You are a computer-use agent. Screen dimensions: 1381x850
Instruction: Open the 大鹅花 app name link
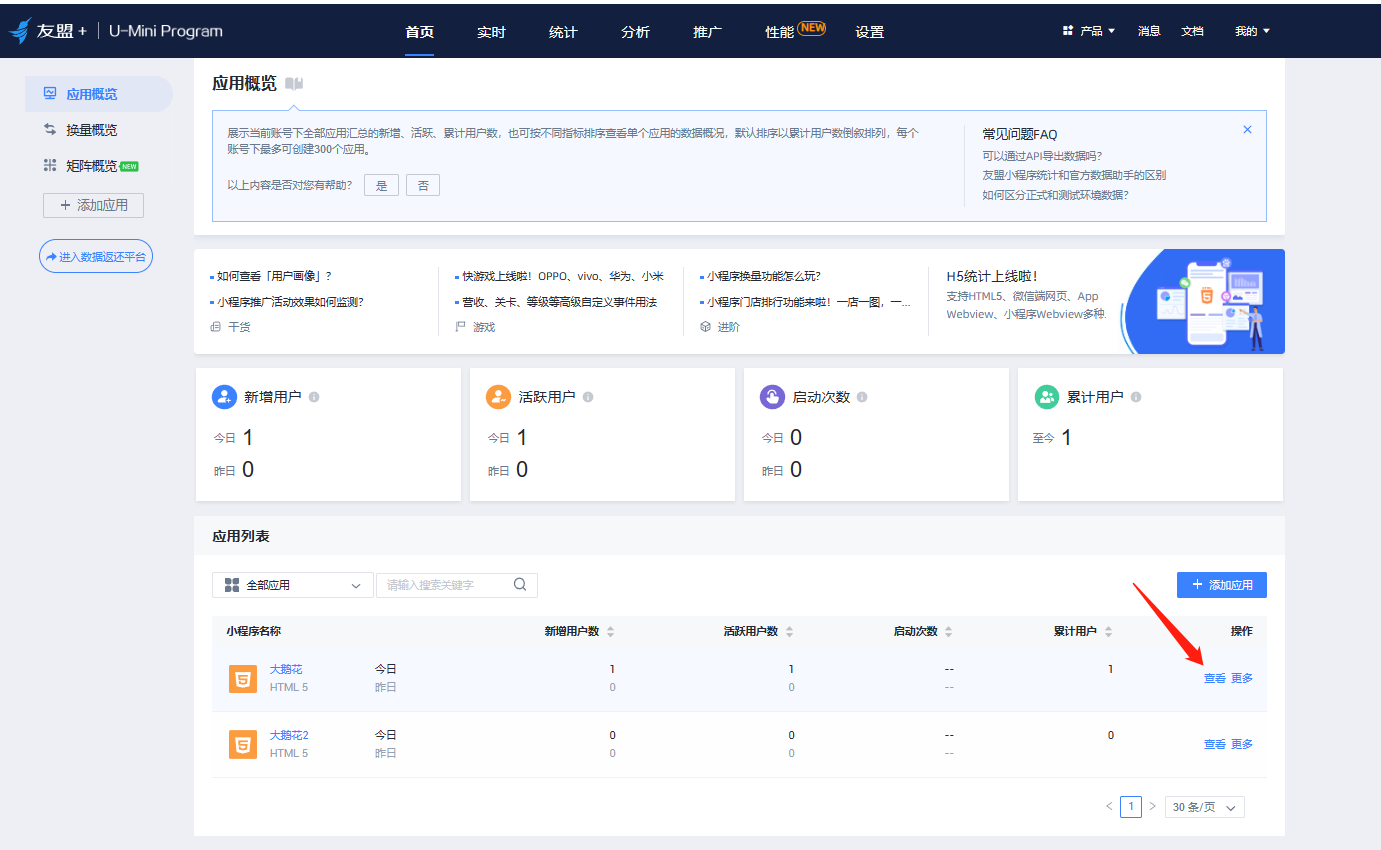click(x=286, y=669)
